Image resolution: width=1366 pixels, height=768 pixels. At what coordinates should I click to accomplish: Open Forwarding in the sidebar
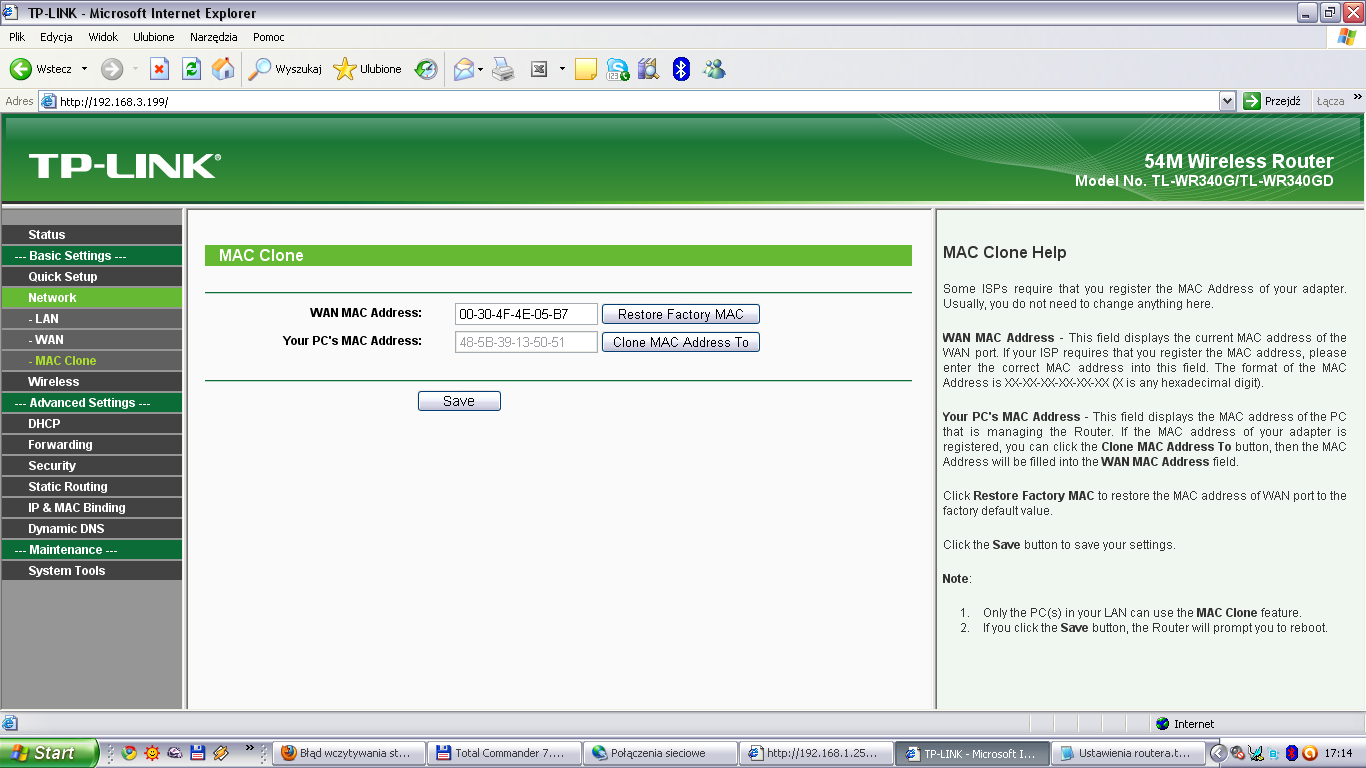click(91, 445)
